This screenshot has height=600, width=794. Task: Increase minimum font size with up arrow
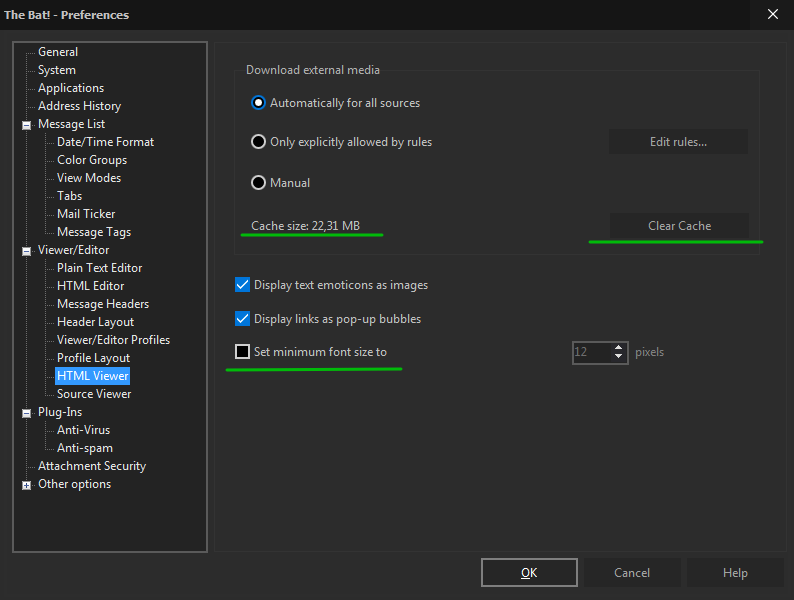coord(618,348)
